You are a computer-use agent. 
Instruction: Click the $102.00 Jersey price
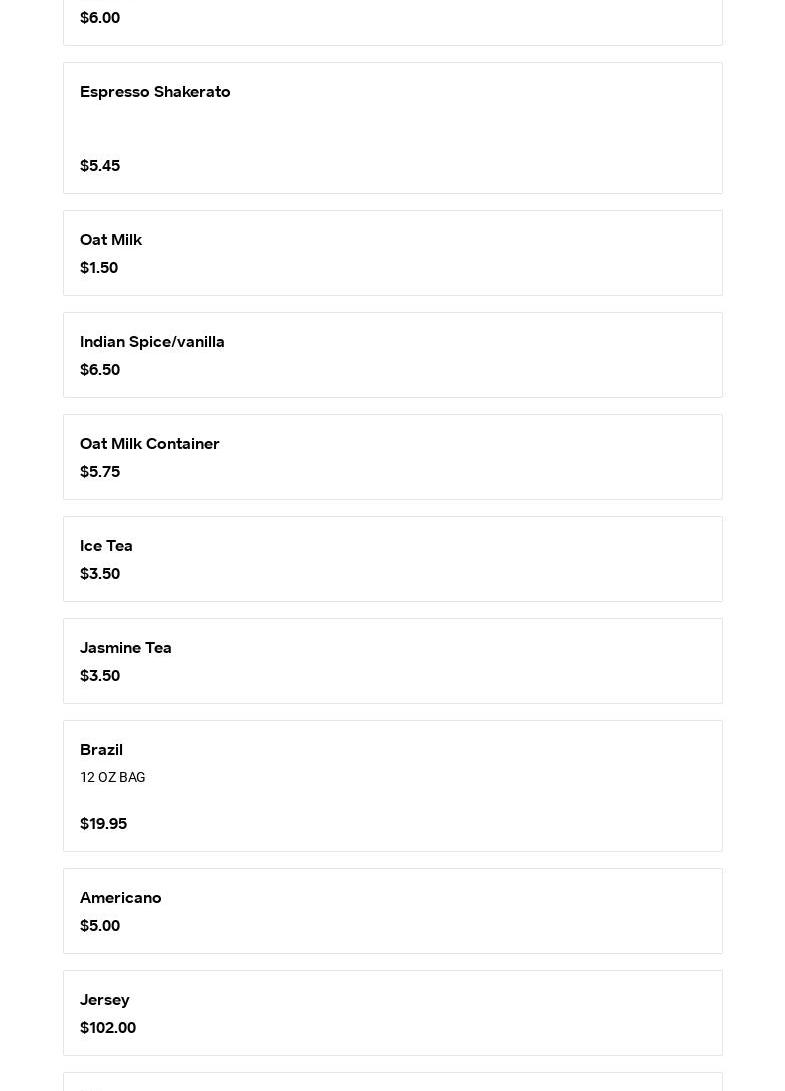coord(108,1028)
